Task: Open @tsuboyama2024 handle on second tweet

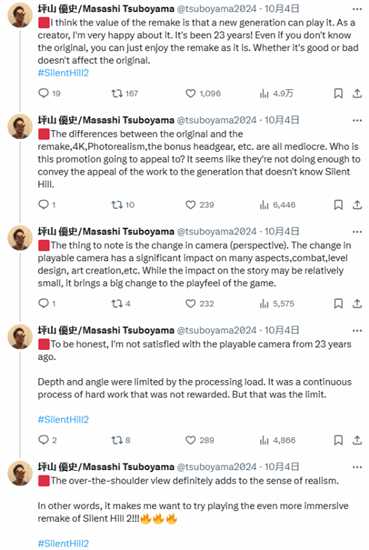Action: tap(216, 120)
